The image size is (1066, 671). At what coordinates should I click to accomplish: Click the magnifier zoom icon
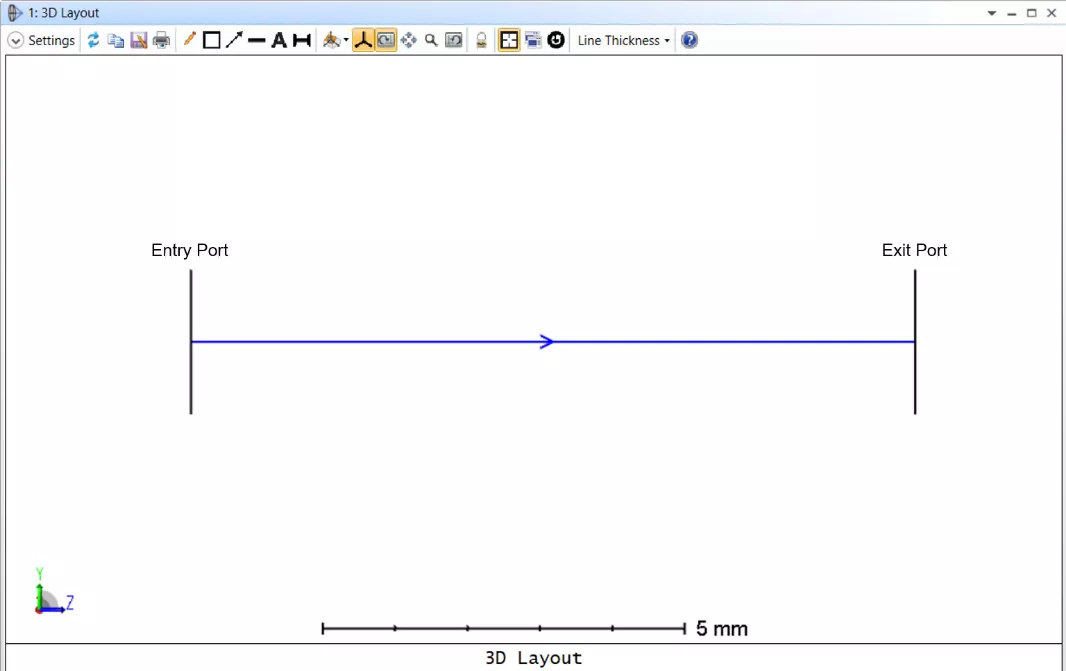point(431,40)
